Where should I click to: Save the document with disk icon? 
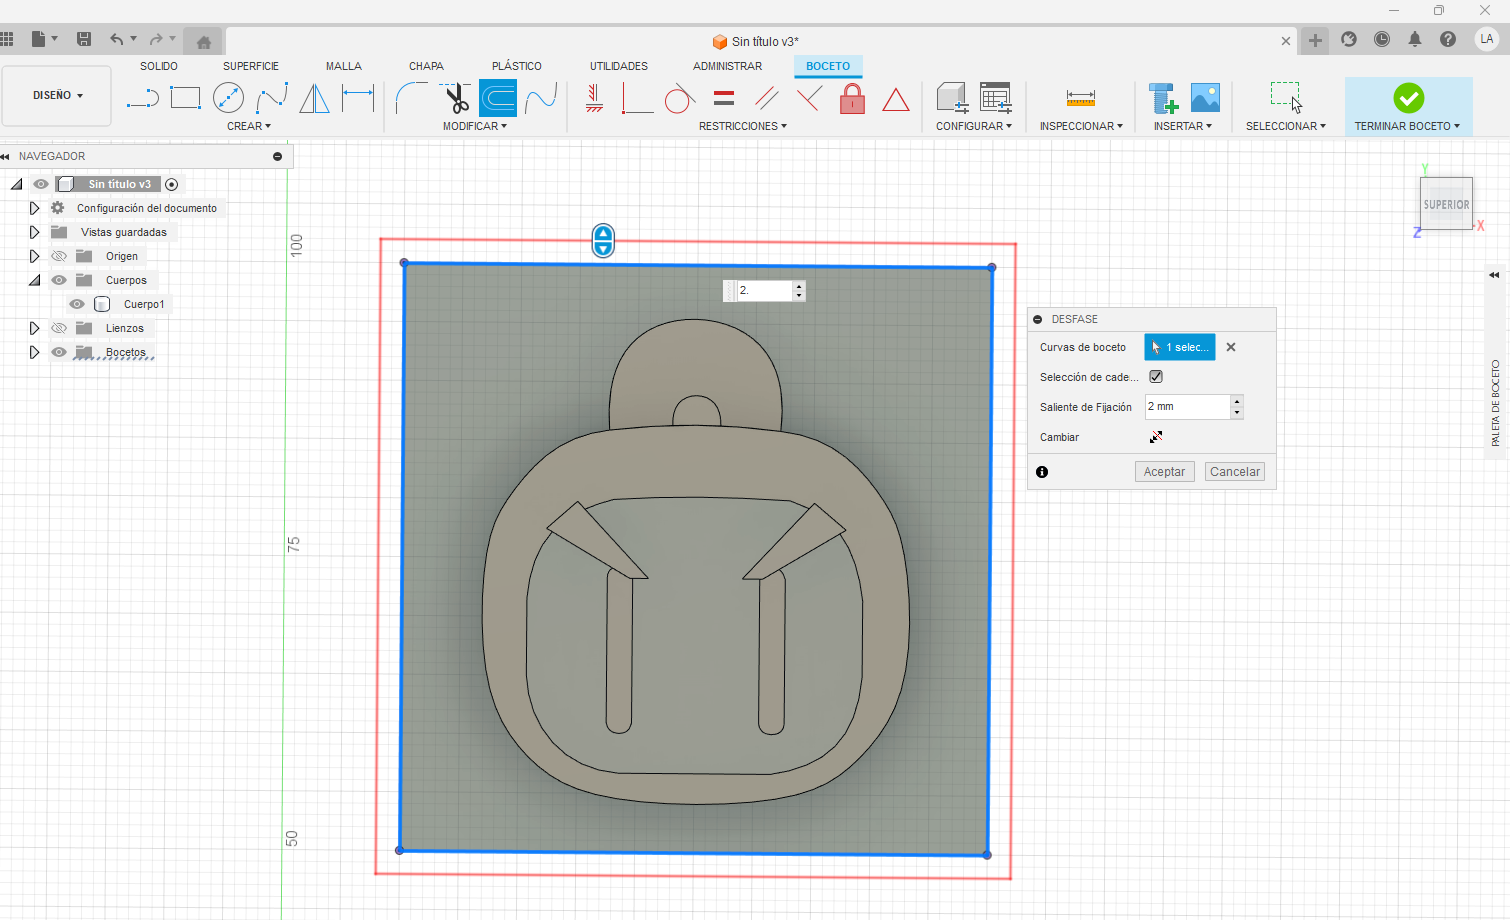pyautogui.click(x=84, y=39)
